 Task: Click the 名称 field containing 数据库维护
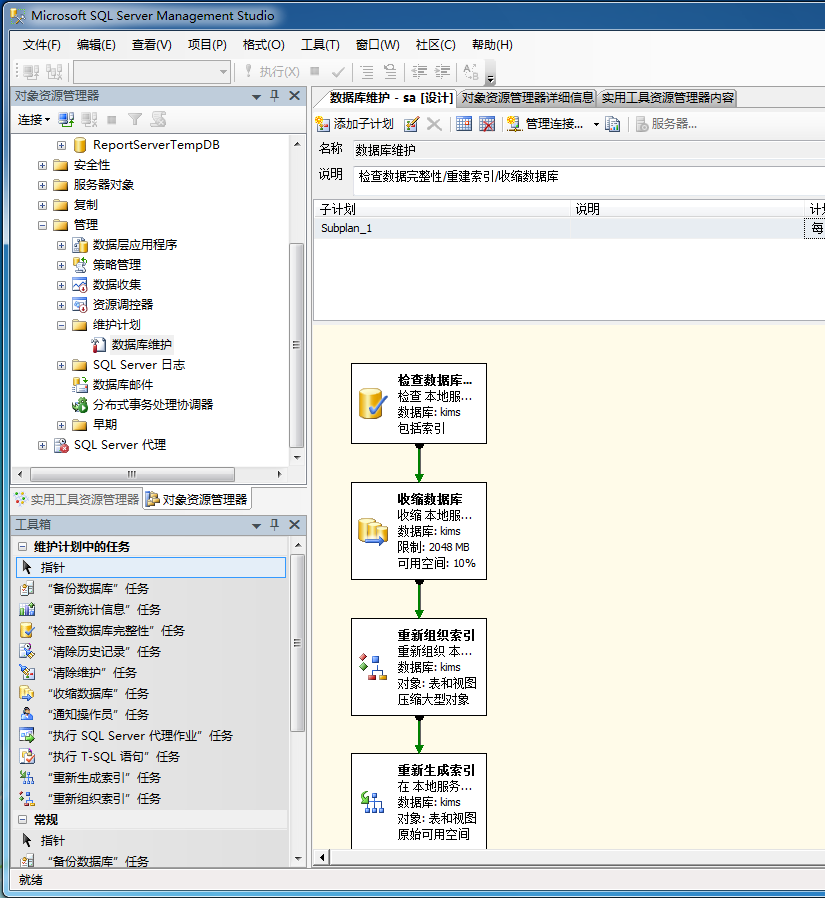point(589,150)
